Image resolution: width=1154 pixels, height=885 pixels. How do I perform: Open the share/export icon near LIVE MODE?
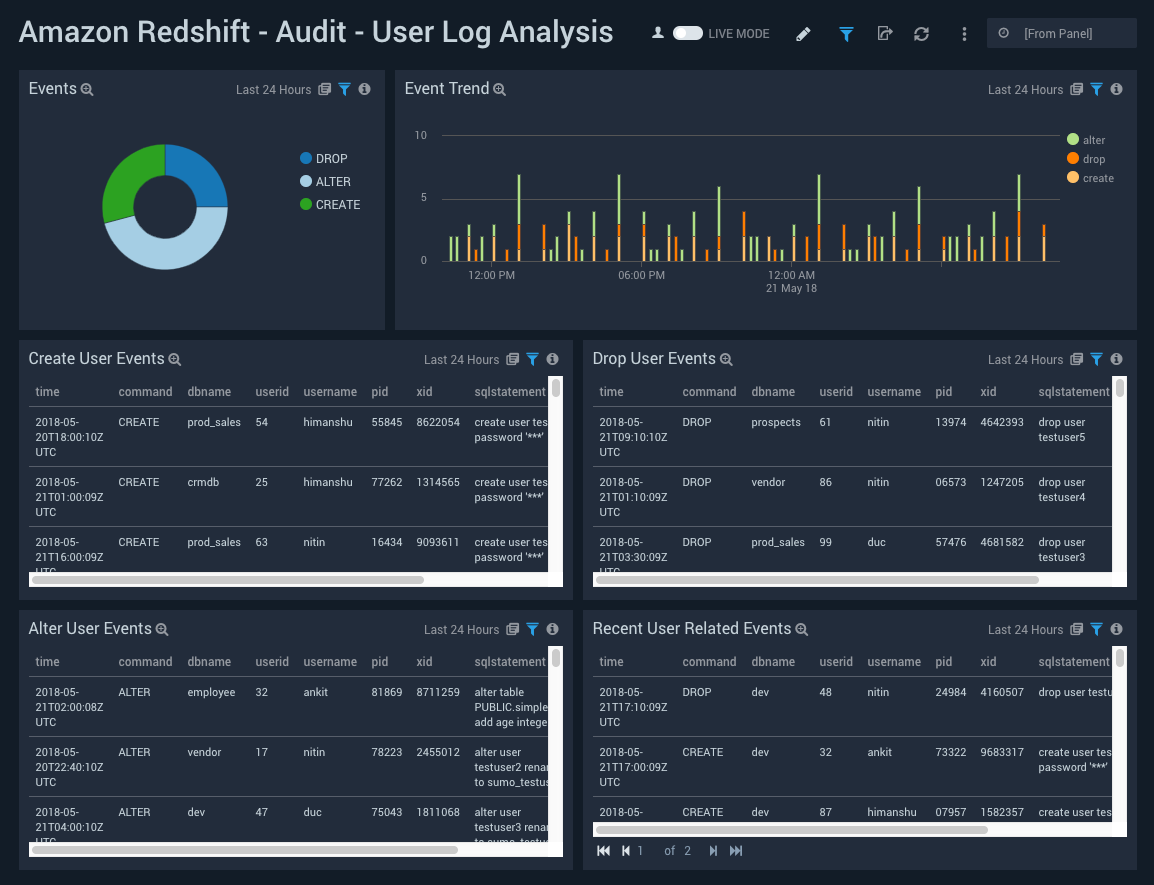tap(884, 33)
